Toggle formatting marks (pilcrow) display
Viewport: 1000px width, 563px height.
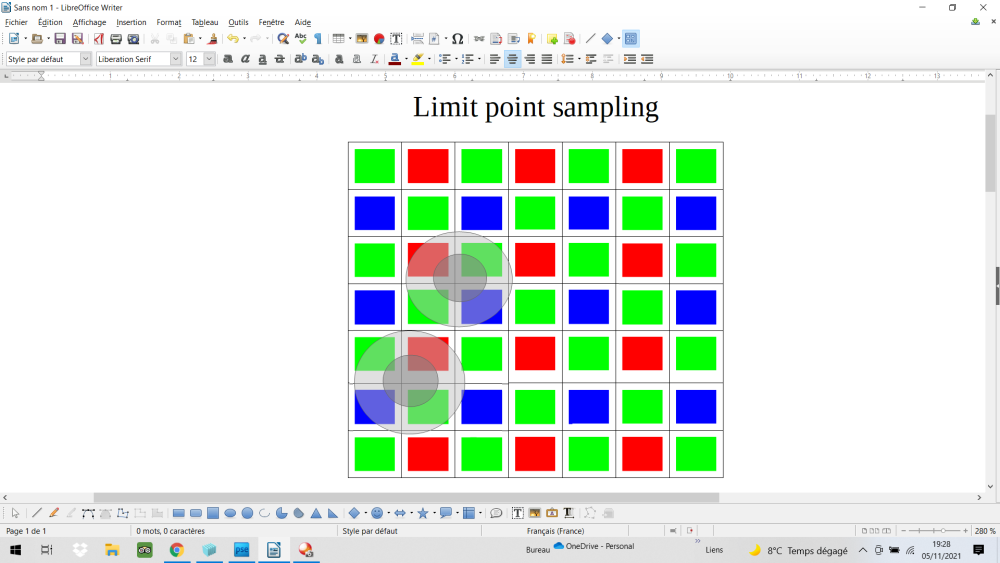tap(318, 39)
